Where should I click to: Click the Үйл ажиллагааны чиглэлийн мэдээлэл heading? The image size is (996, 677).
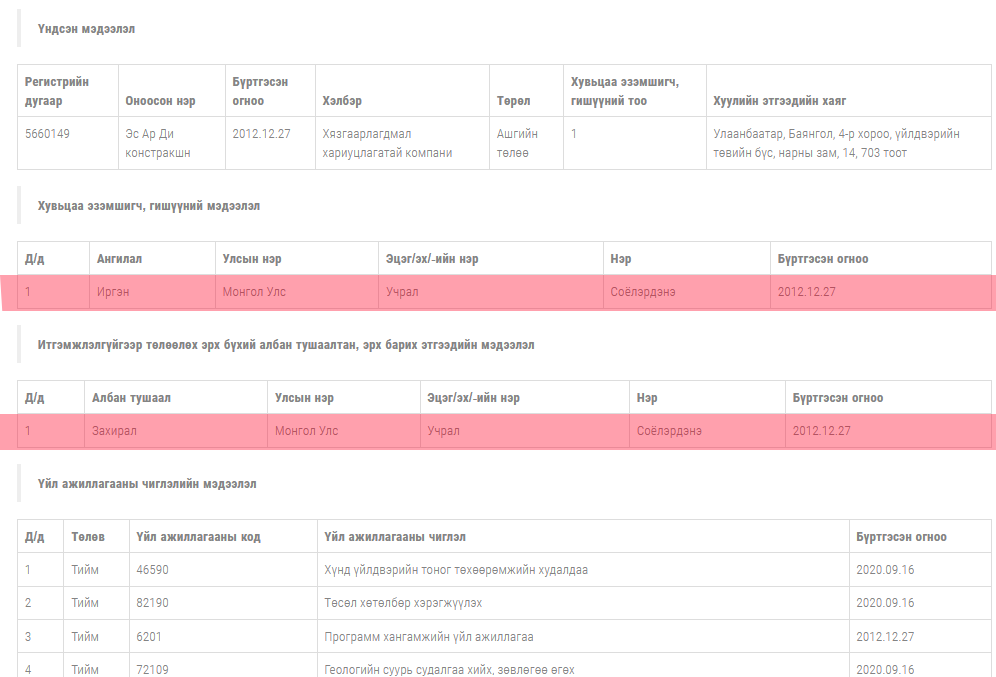[147, 484]
